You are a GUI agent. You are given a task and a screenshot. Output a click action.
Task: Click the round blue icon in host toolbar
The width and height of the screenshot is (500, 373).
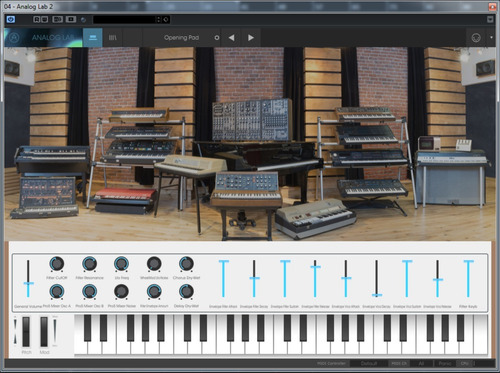tap(83, 20)
